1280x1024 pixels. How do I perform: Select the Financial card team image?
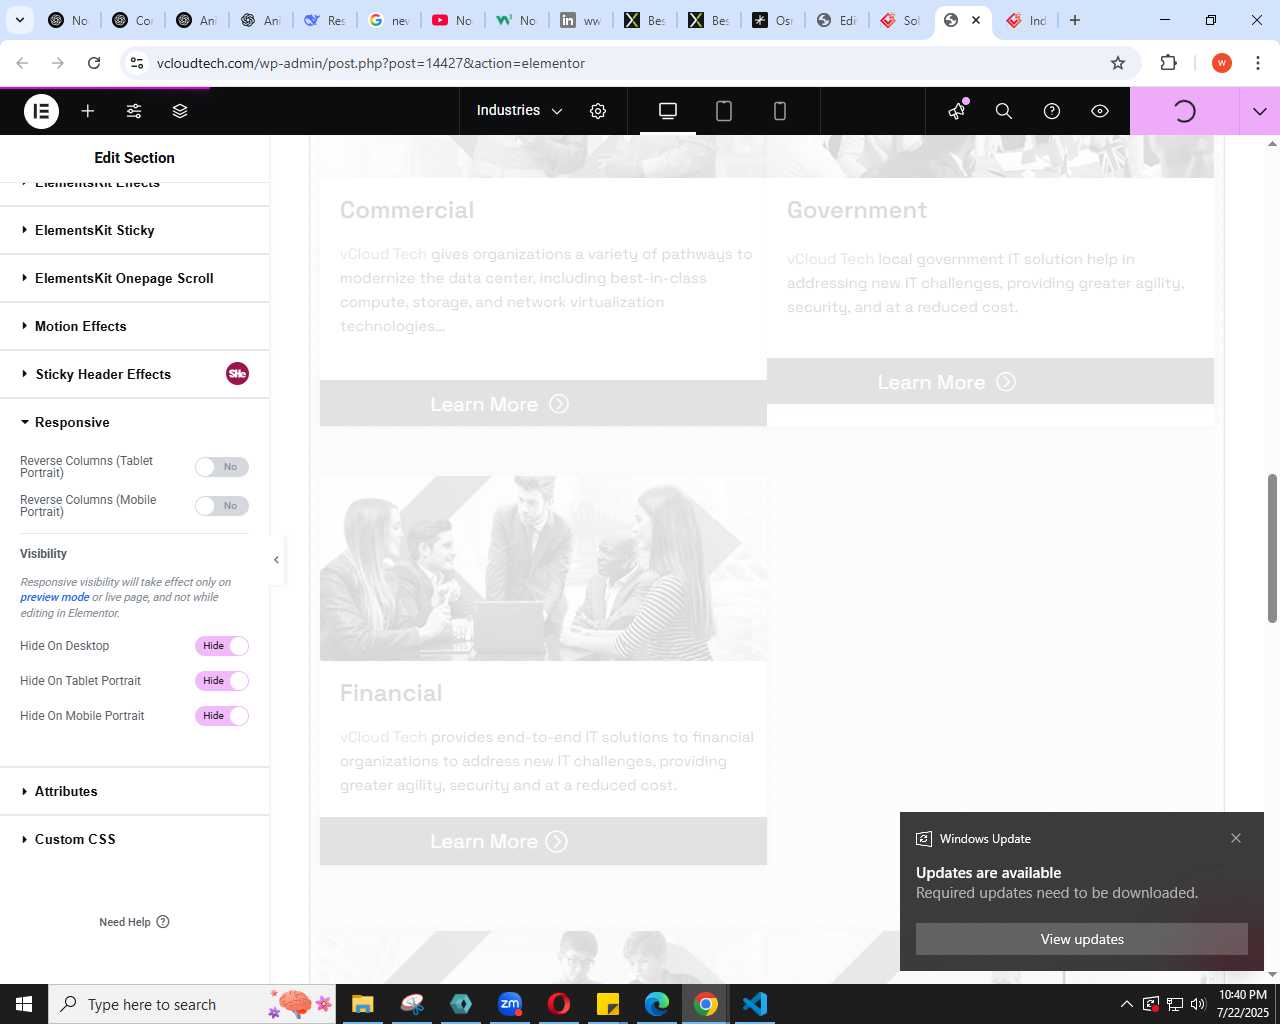tap(543, 568)
